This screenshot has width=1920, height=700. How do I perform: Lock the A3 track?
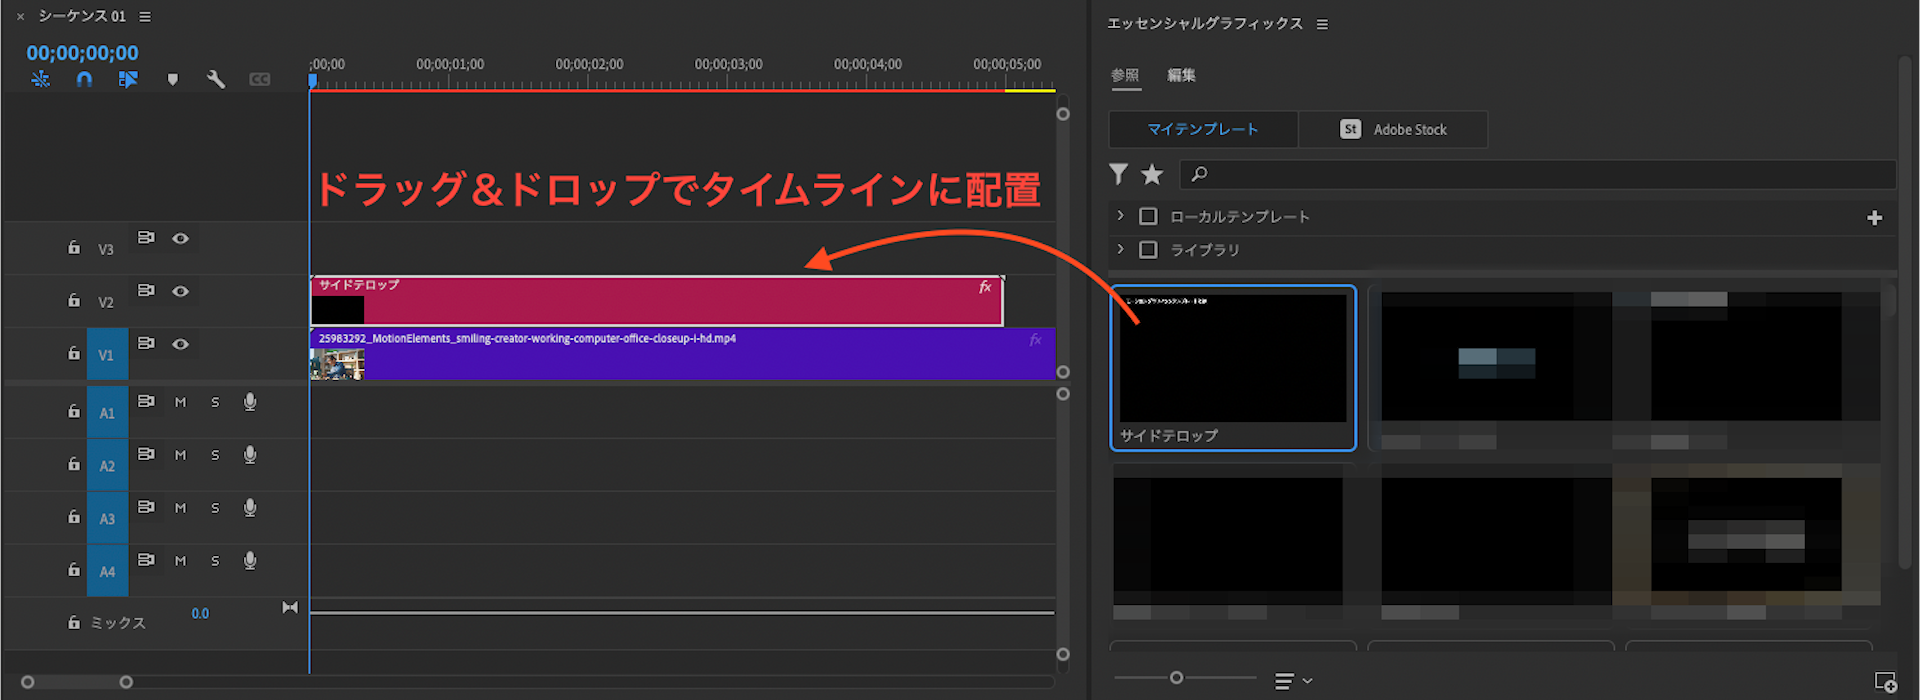(74, 517)
